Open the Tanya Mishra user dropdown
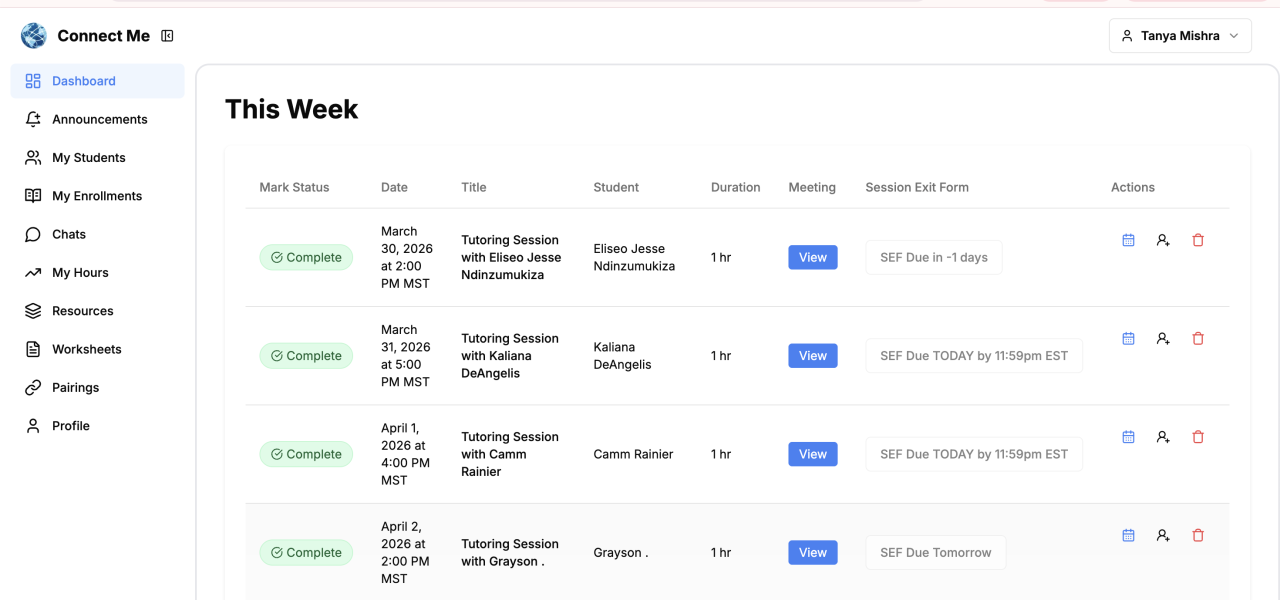Viewport: 1280px width, 600px height. point(1180,36)
